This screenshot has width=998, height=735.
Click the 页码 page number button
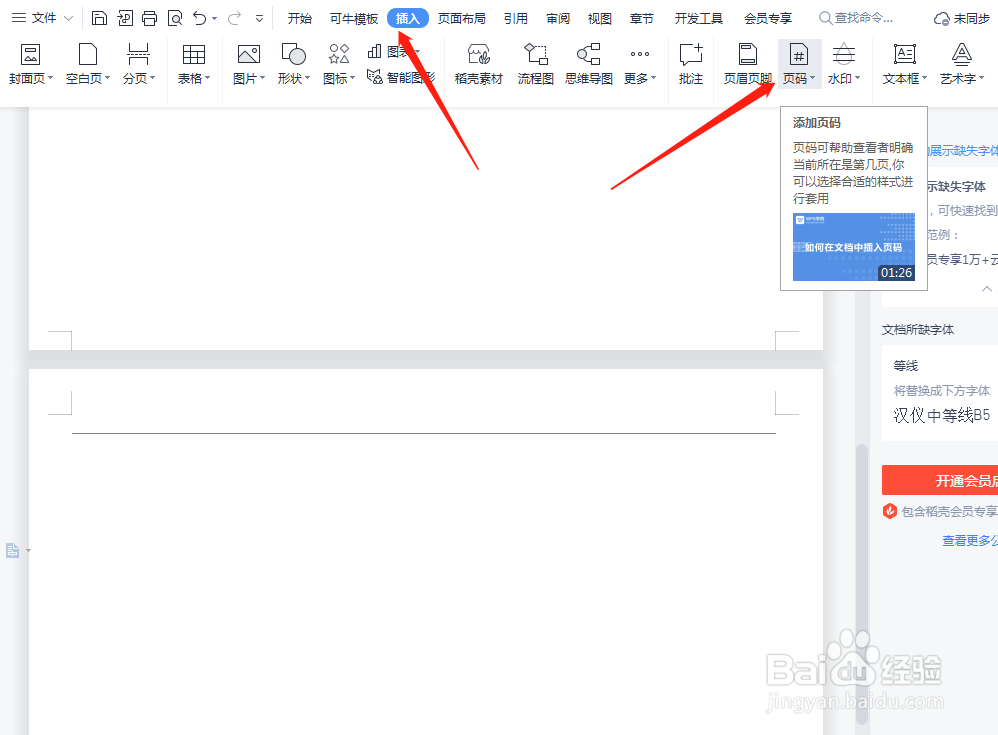(x=799, y=64)
